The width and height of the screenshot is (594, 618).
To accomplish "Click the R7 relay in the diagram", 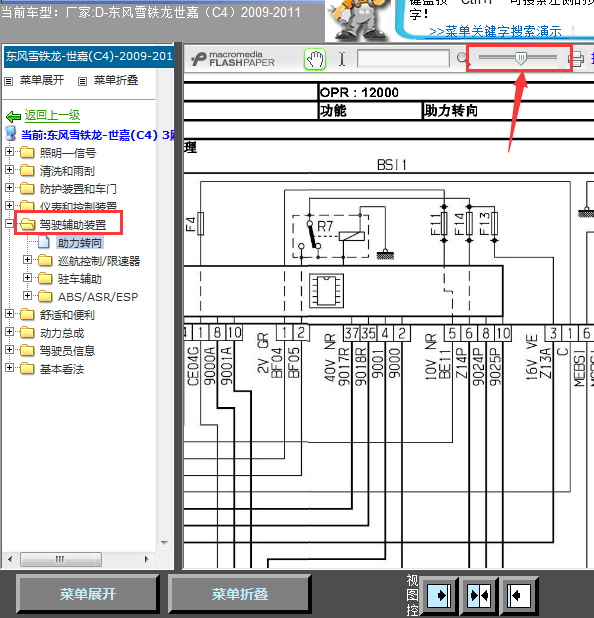I will pos(330,236).
